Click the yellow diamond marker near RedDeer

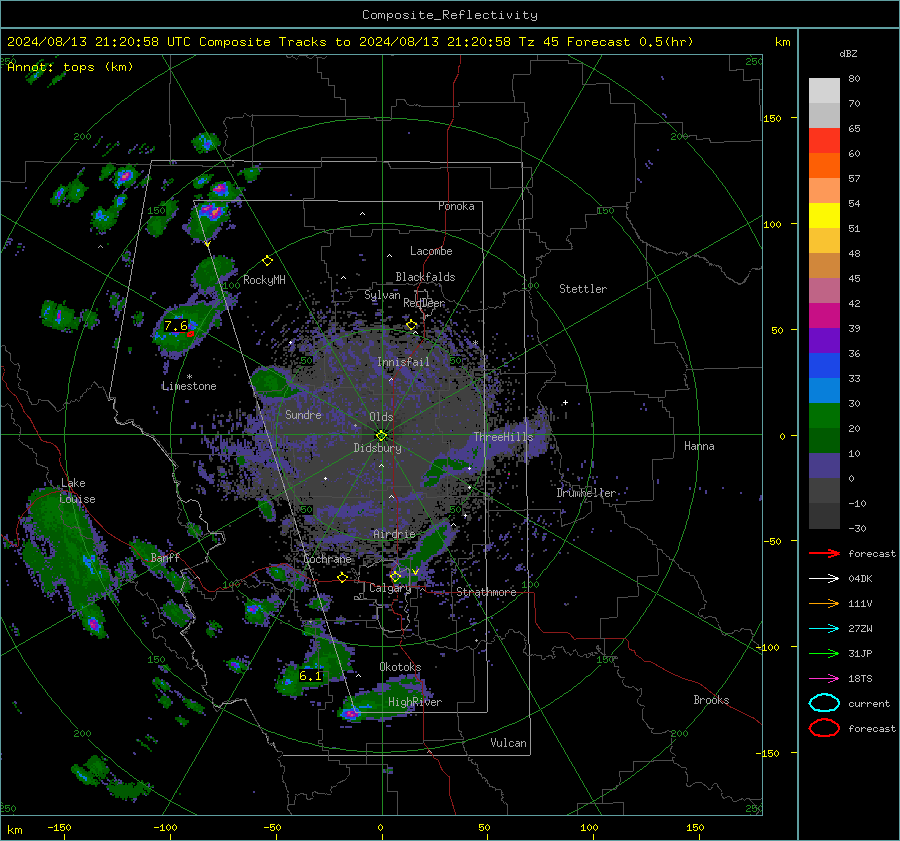point(412,325)
